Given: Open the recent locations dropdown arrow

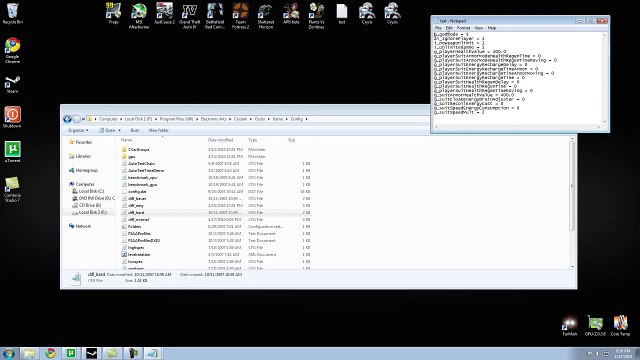Looking at the screenshot, I should (x=83, y=119).
